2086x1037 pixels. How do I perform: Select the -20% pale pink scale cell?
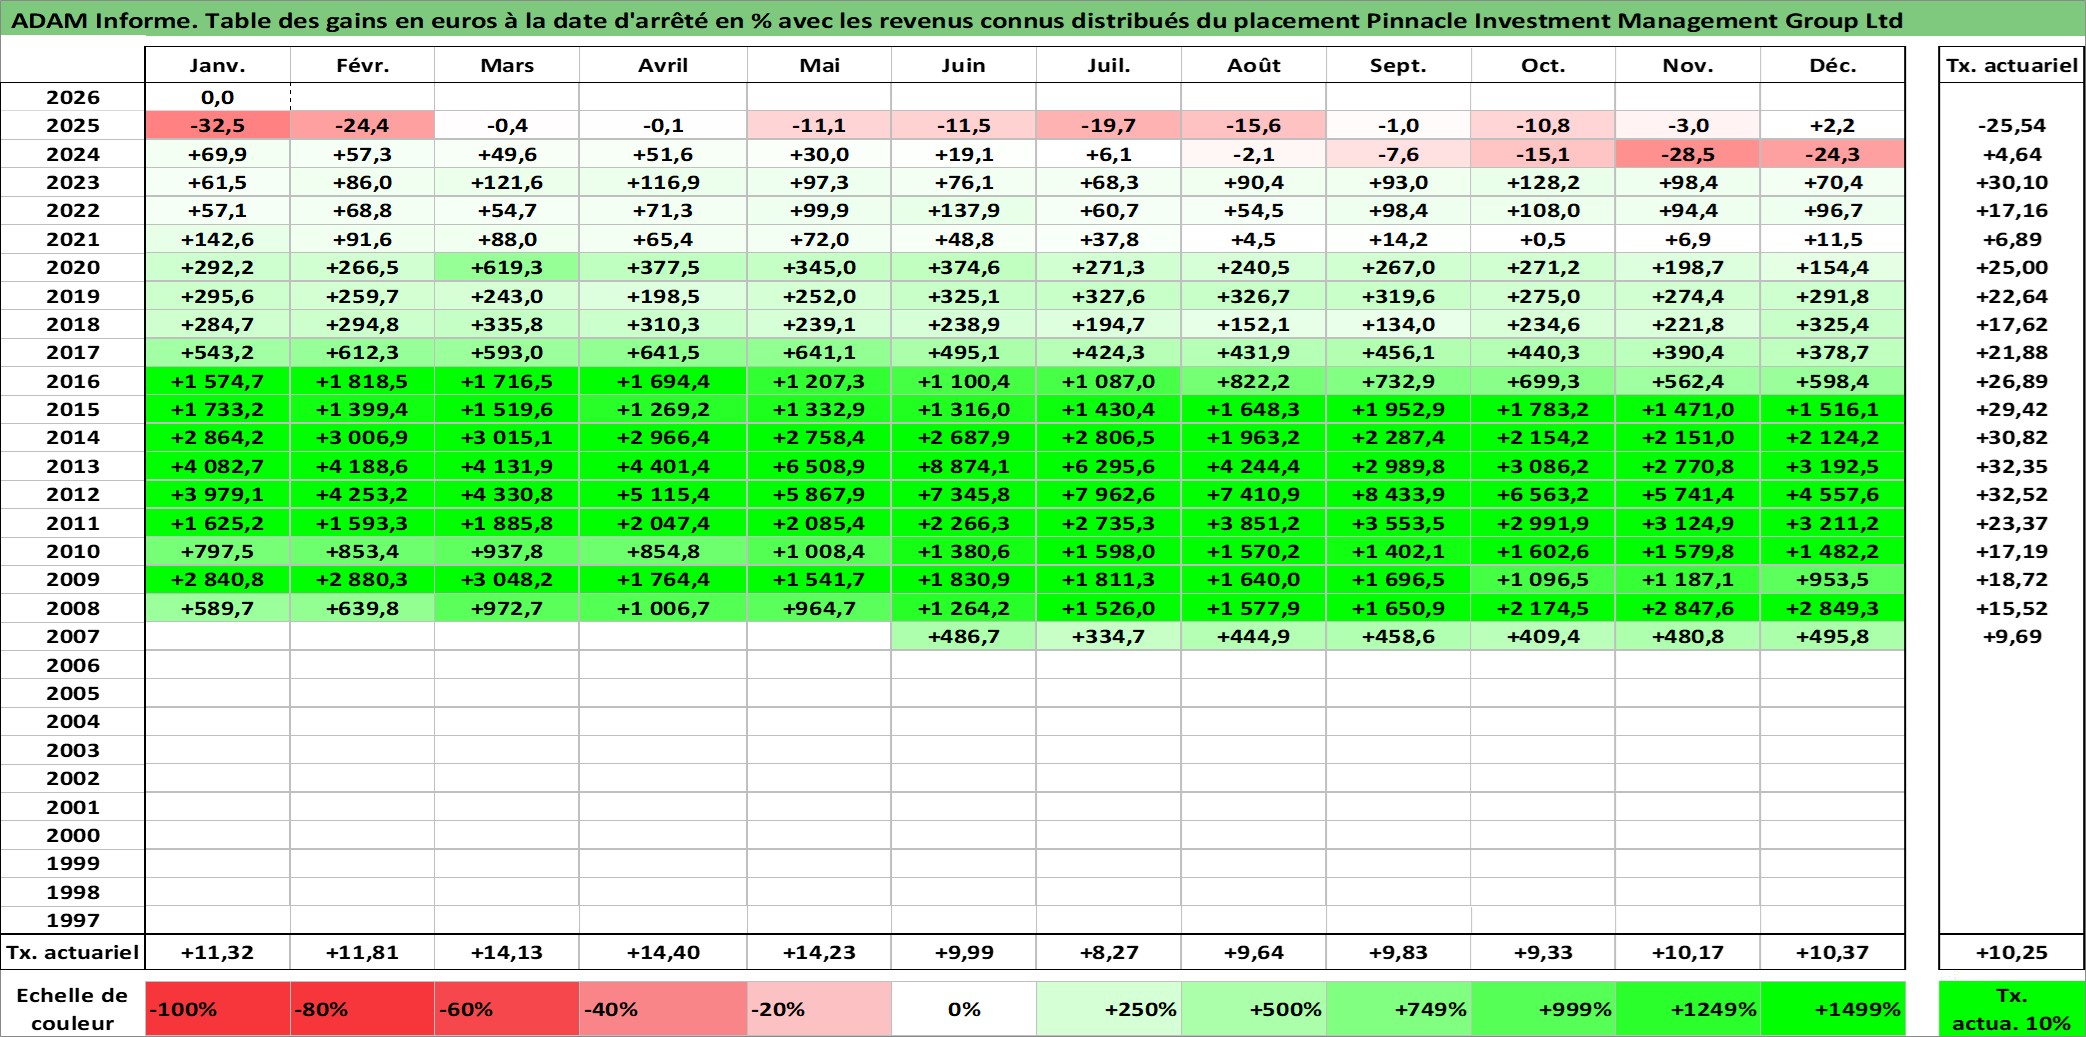point(819,1009)
